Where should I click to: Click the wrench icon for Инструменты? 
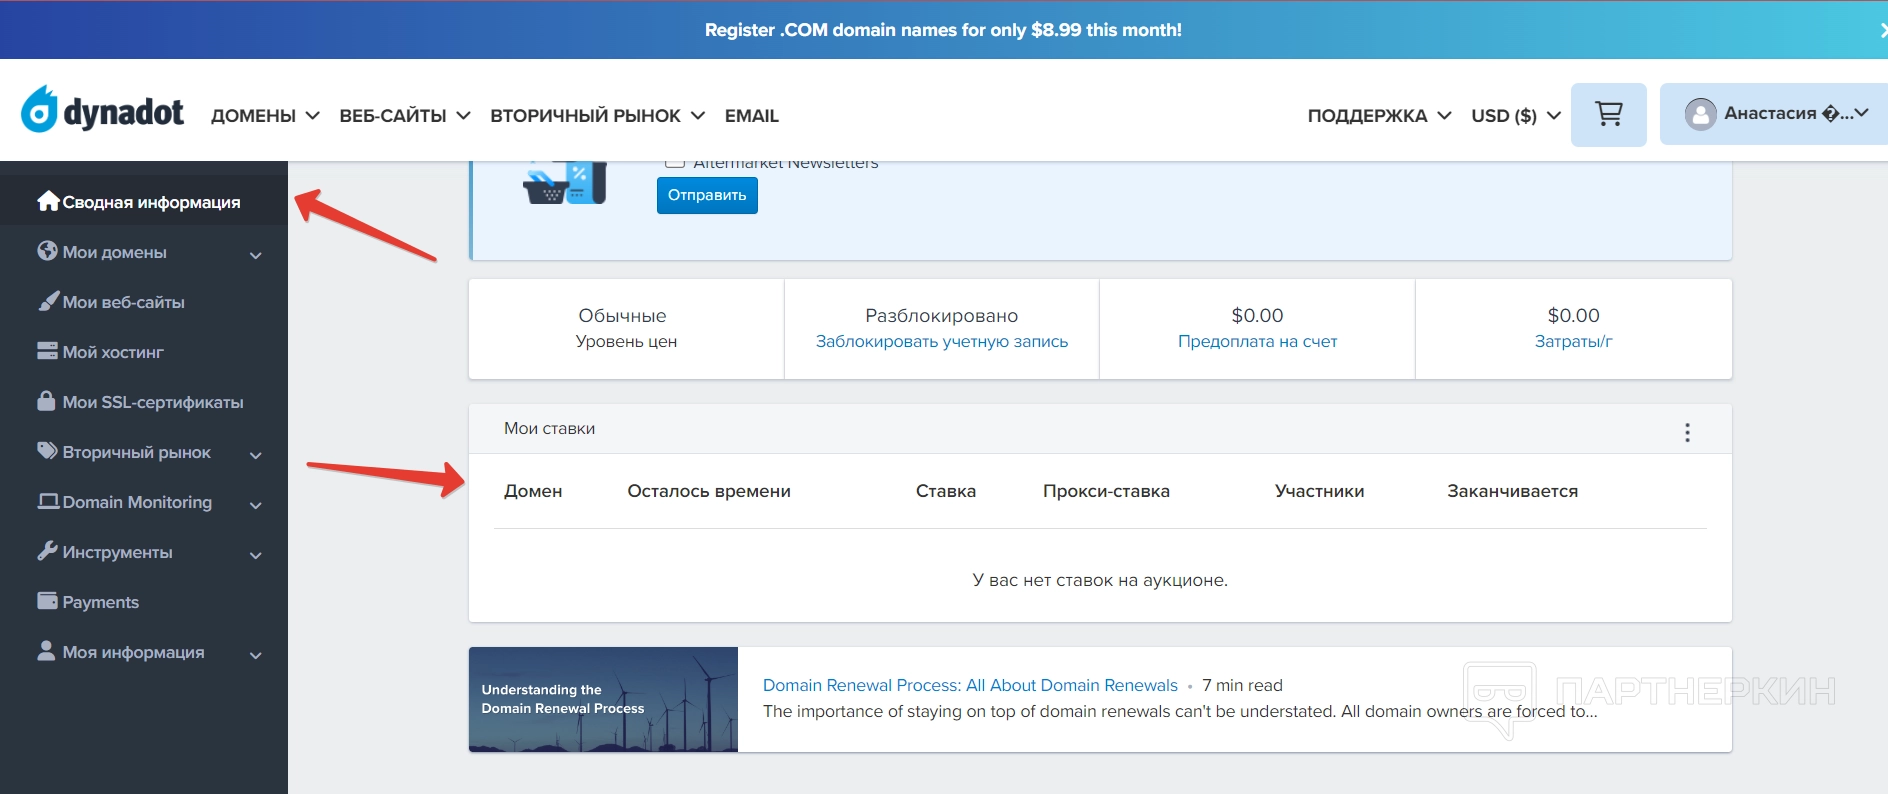pyautogui.click(x=47, y=551)
